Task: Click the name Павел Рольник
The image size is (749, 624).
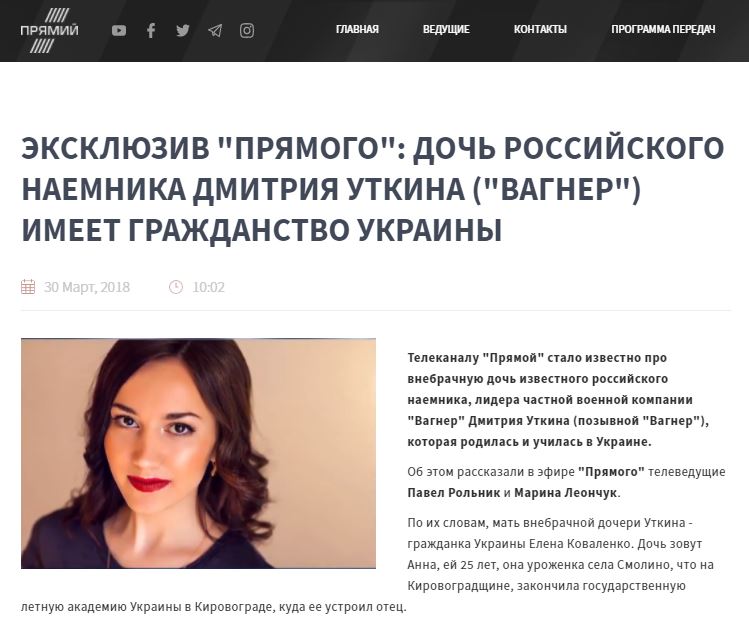Action: click(454, 493)
